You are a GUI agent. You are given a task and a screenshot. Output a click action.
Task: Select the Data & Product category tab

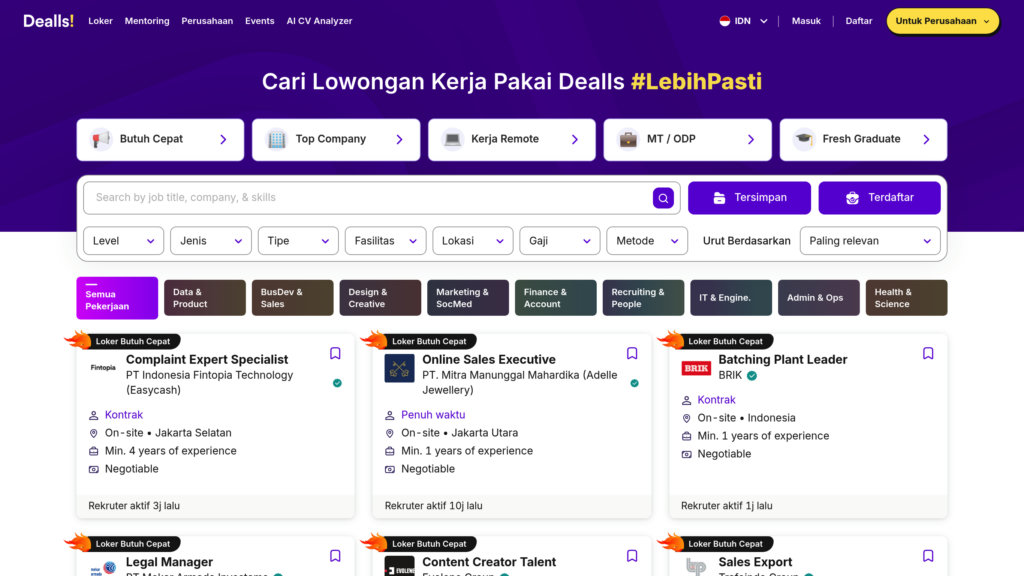[204, 298]
